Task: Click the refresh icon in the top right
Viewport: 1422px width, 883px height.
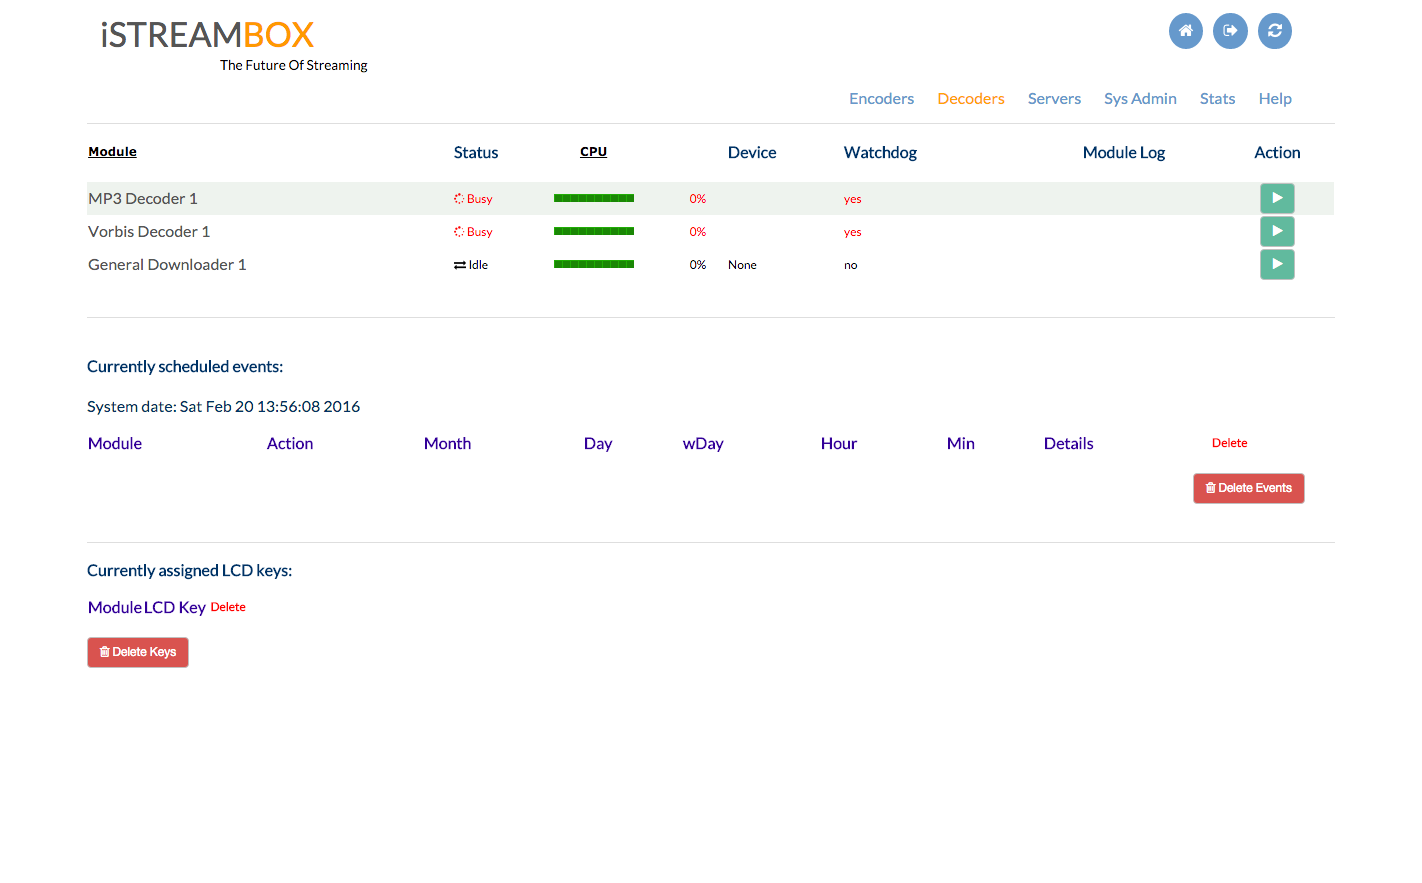Action: click(x=1275, y=31)
